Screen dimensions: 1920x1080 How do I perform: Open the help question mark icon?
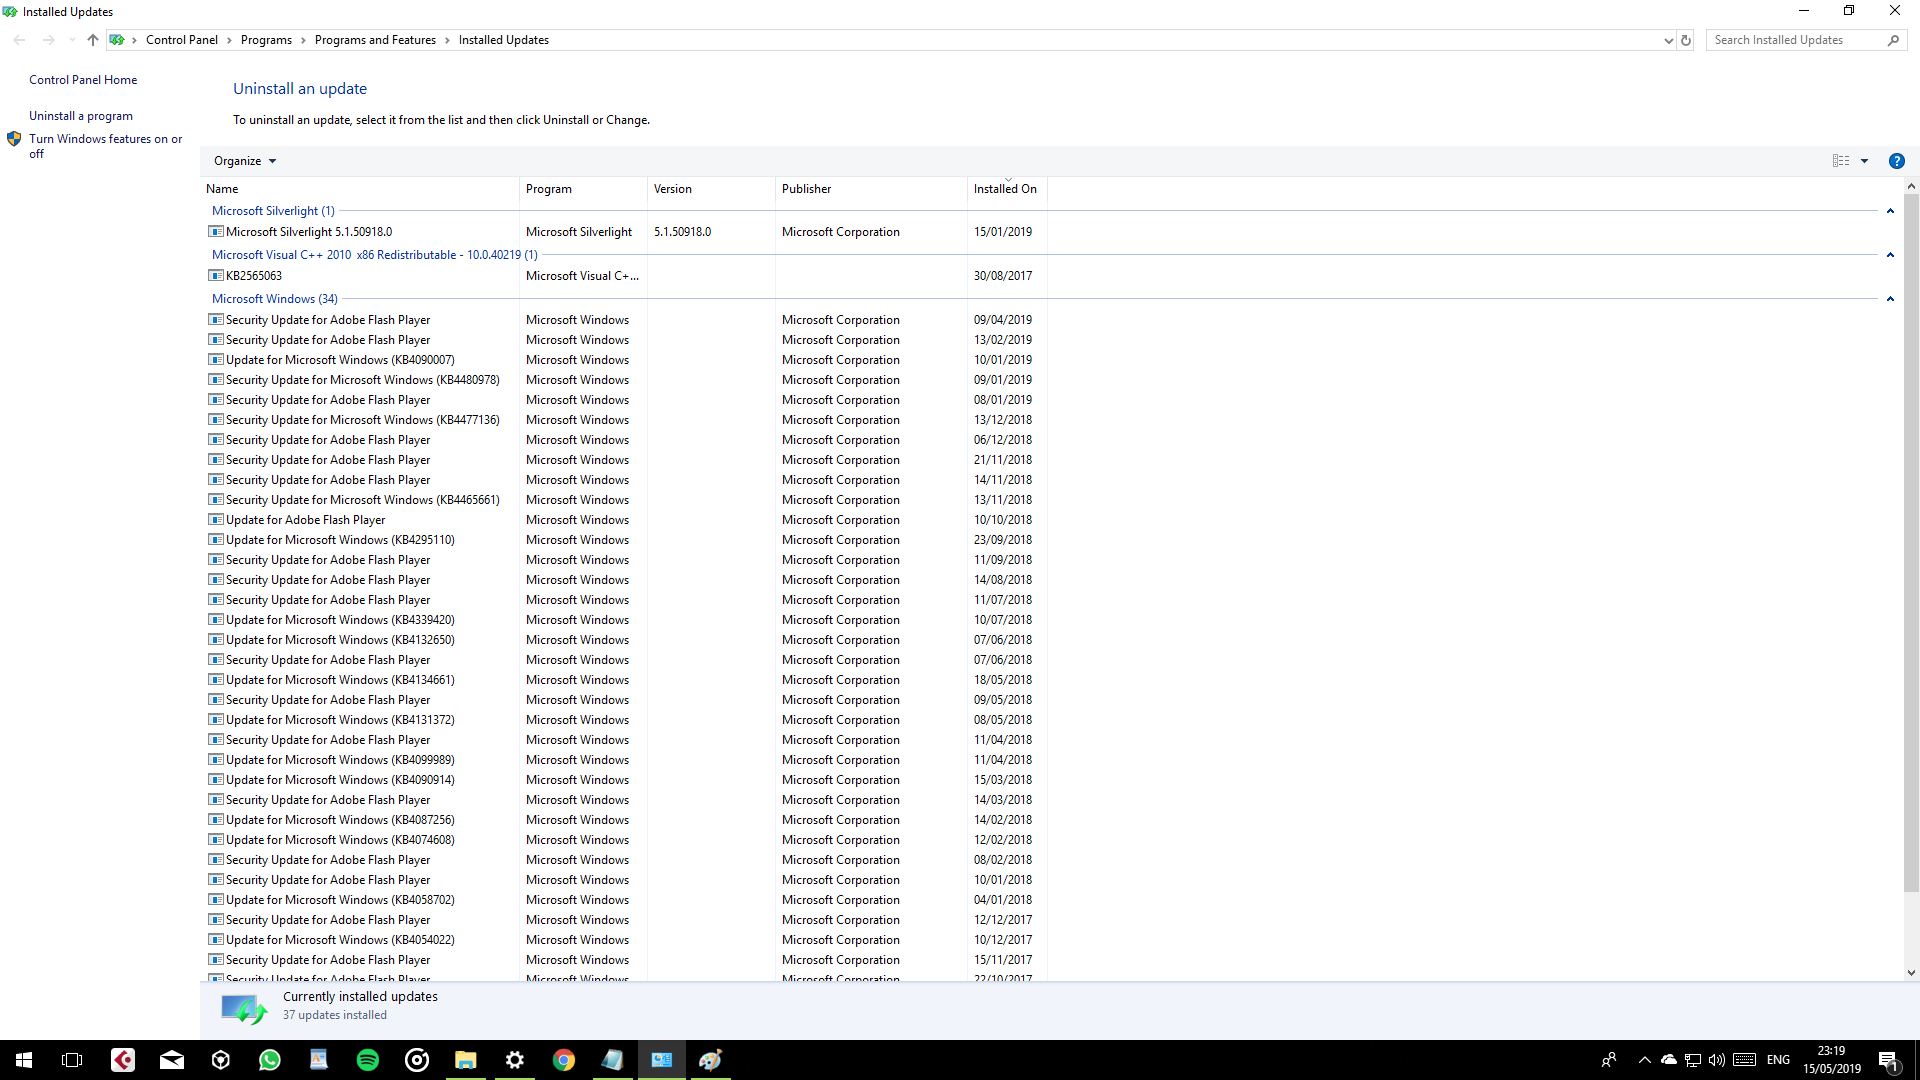[x=1896, y=161]
